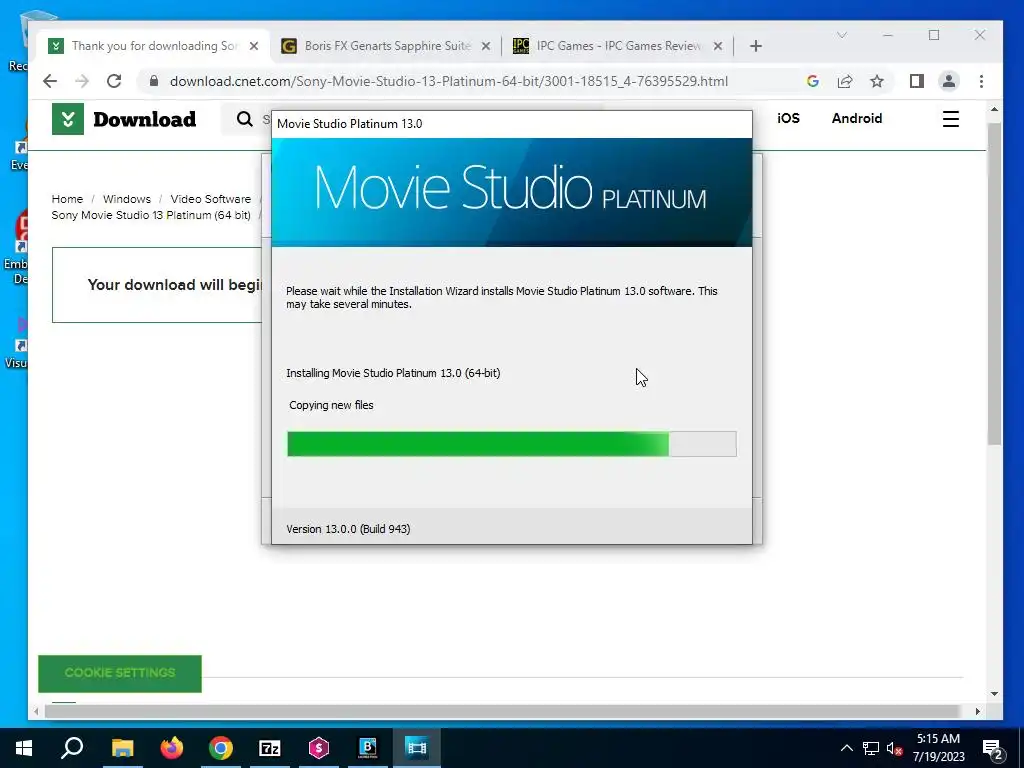The height and width of the screenshot is (768, 1024).
Task: Open the Chrome tab search chevron
Action: click(x=842, y=35)
